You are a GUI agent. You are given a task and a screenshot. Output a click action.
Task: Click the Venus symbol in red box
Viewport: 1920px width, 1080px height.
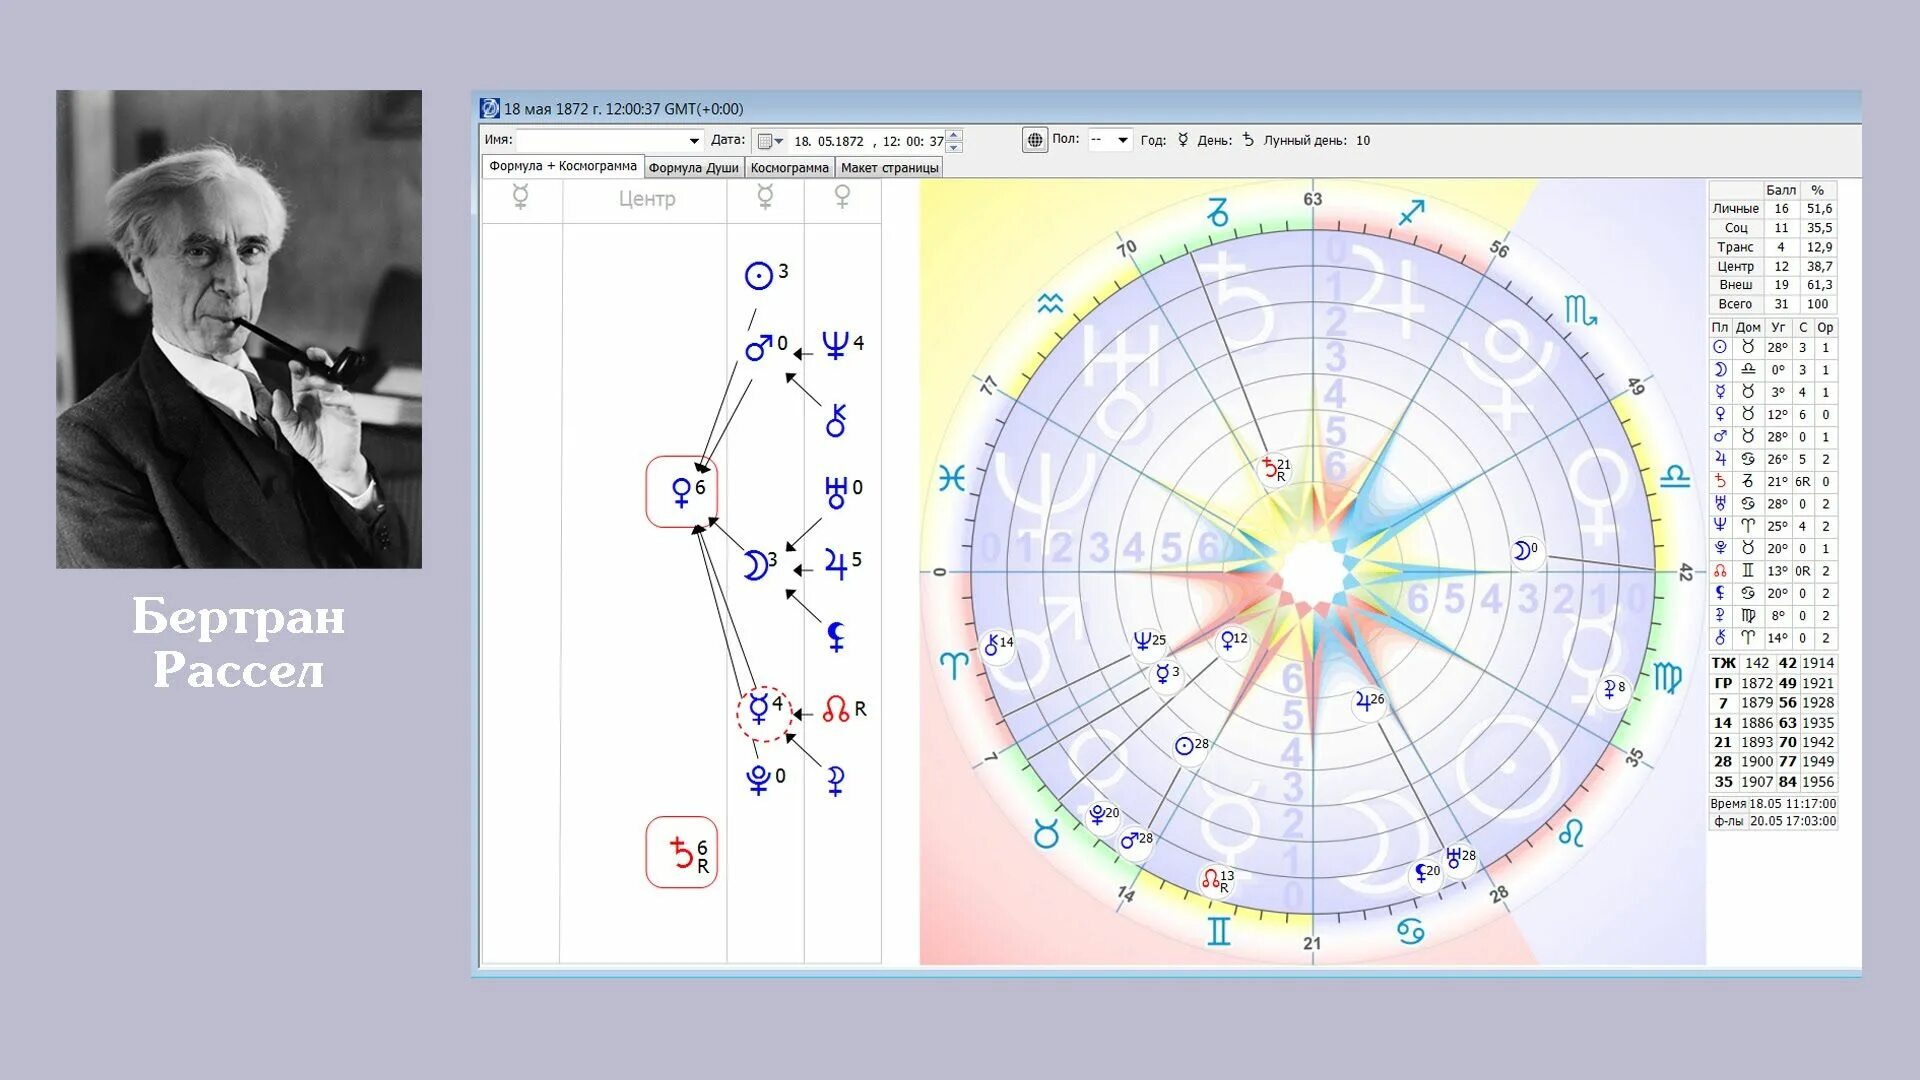tap(681, 491)
